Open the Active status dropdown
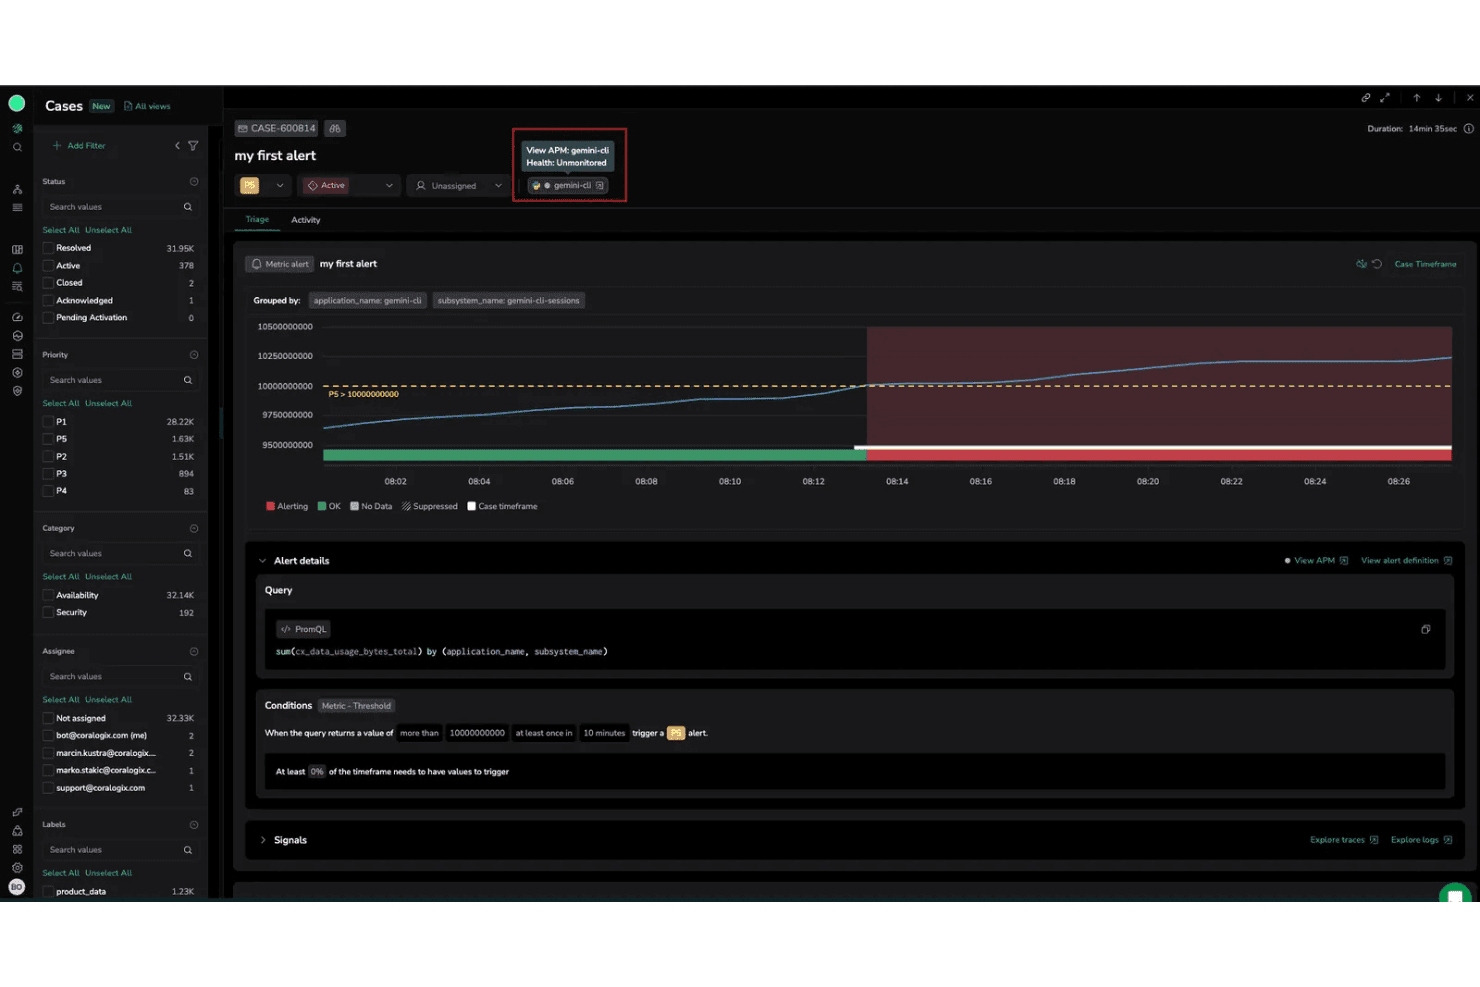The width and height of the screenshot is (1480, 987). pos(349,186)
